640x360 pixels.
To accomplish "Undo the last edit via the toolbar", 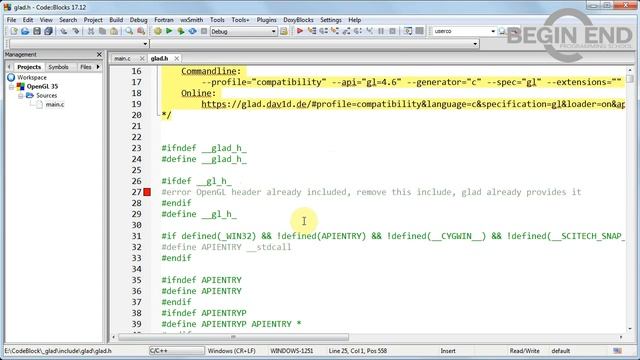I will (64, 31).
